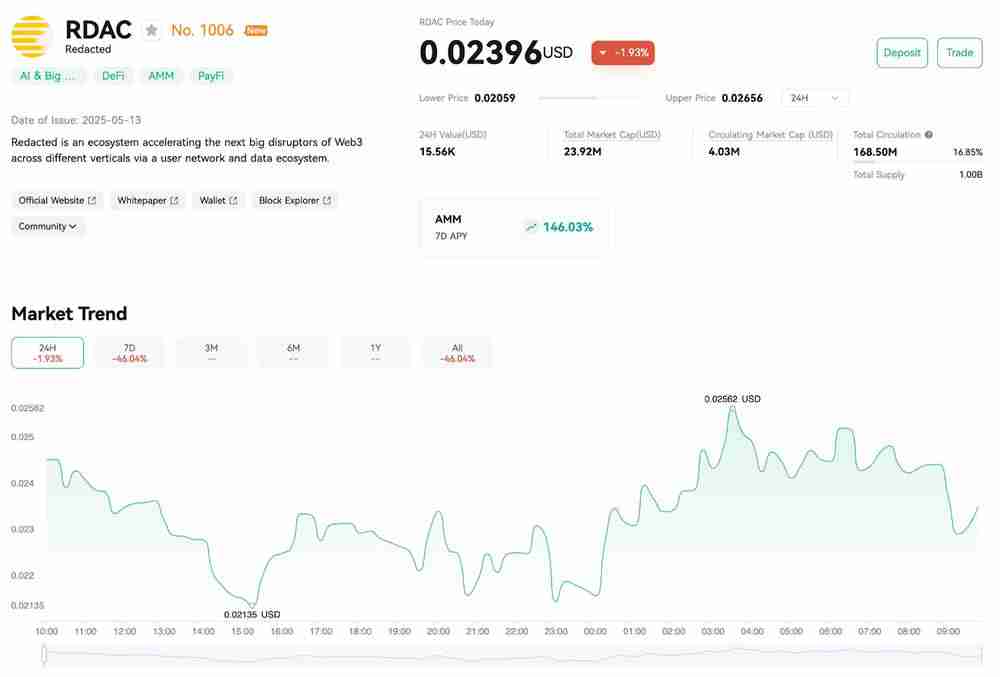
Task: Open the Block Explorer external link
Action: click(x=295, y=201)
